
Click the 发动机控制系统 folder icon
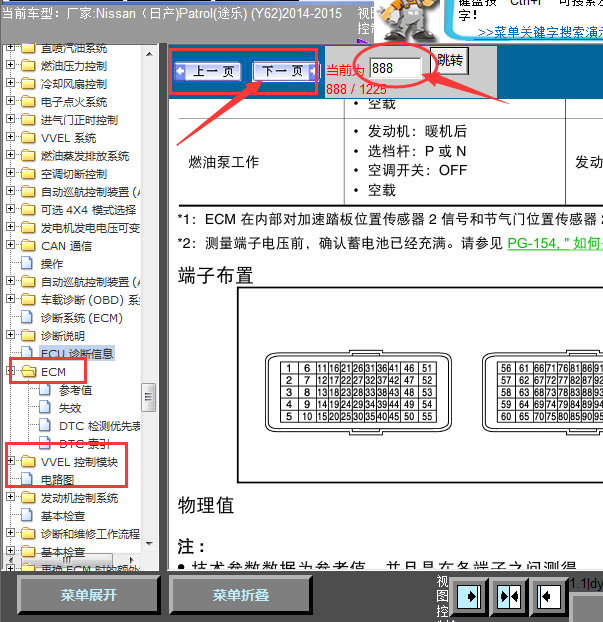tap(28, 497)
